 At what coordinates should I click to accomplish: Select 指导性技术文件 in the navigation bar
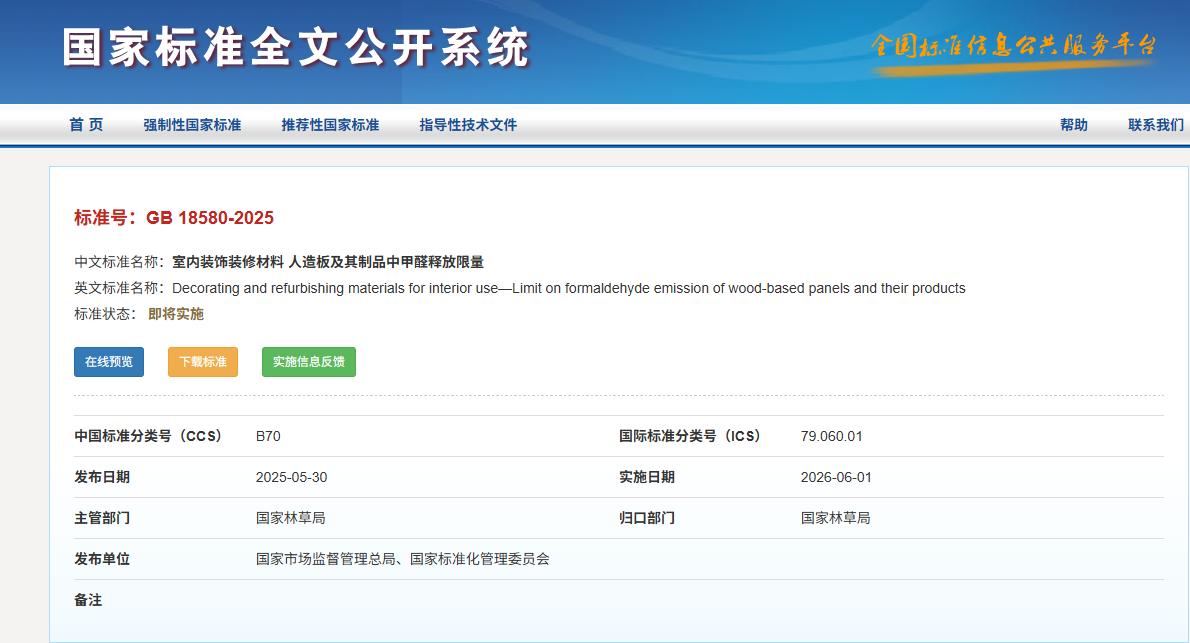pos(468,125)
